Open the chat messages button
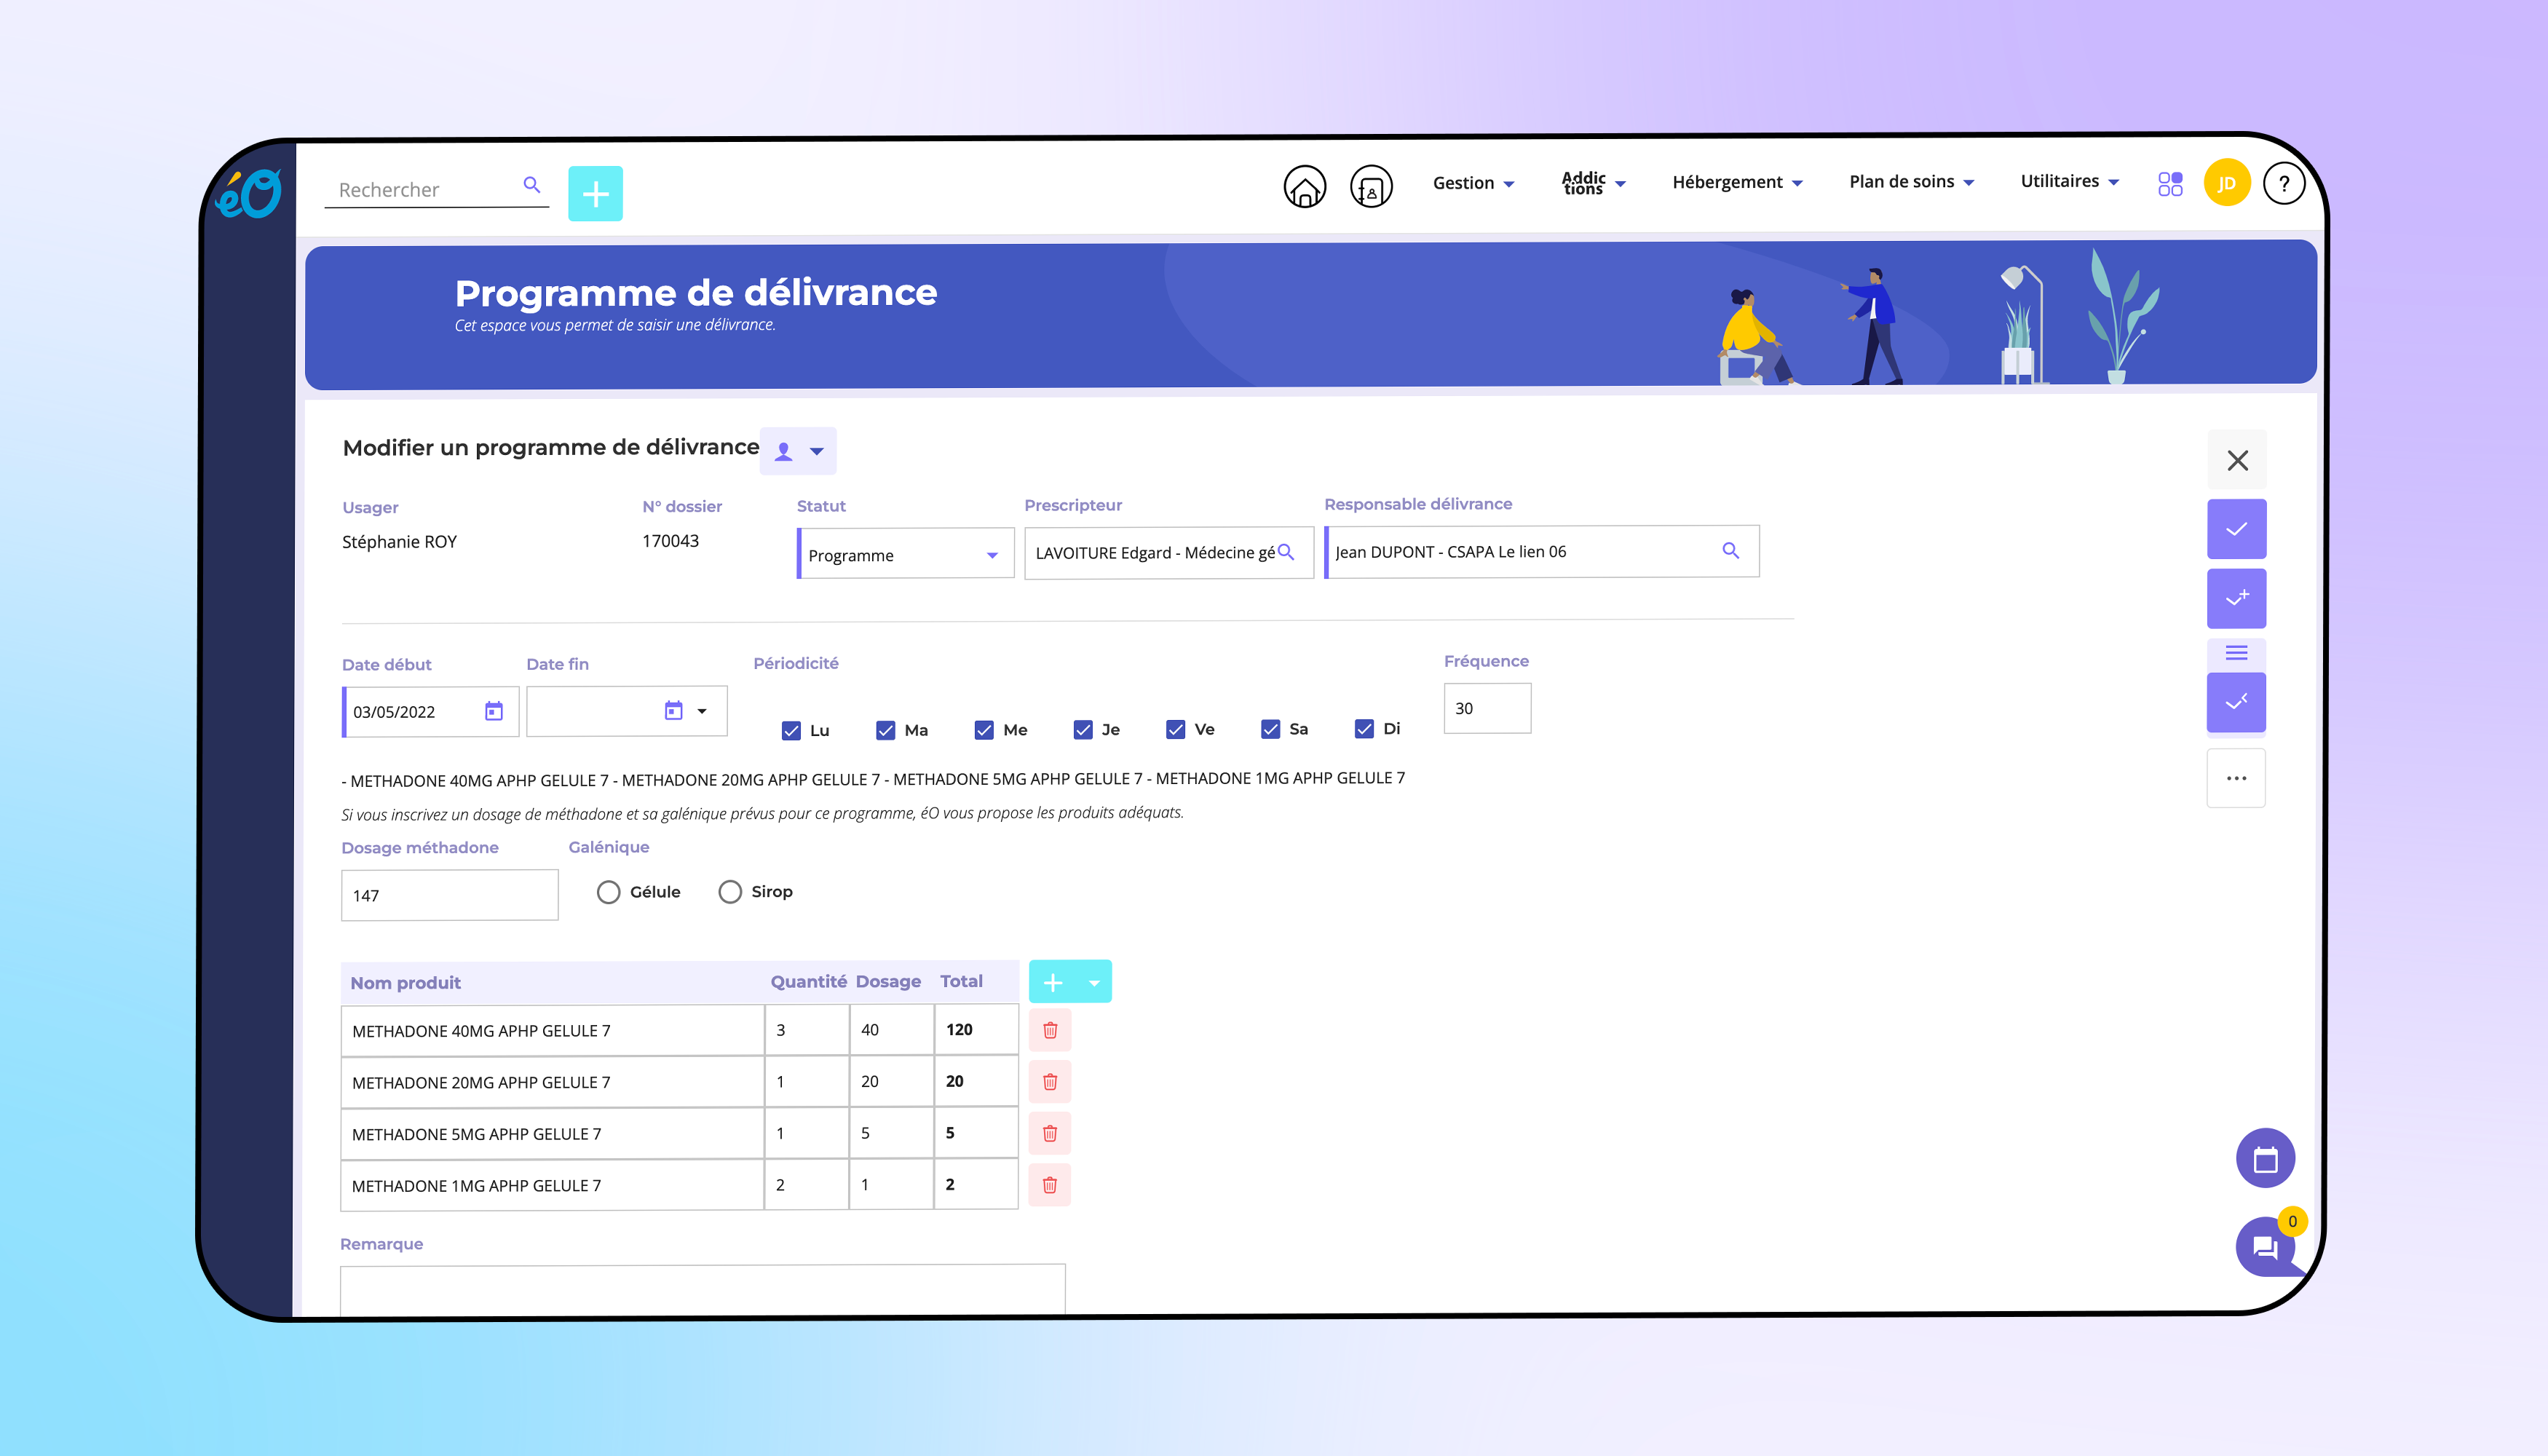The image size is (2548, 1456). point(2265,1247)
